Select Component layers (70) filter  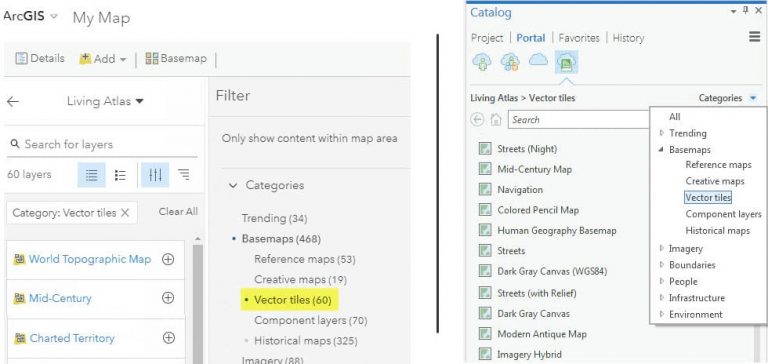click(x=311, y=320)
